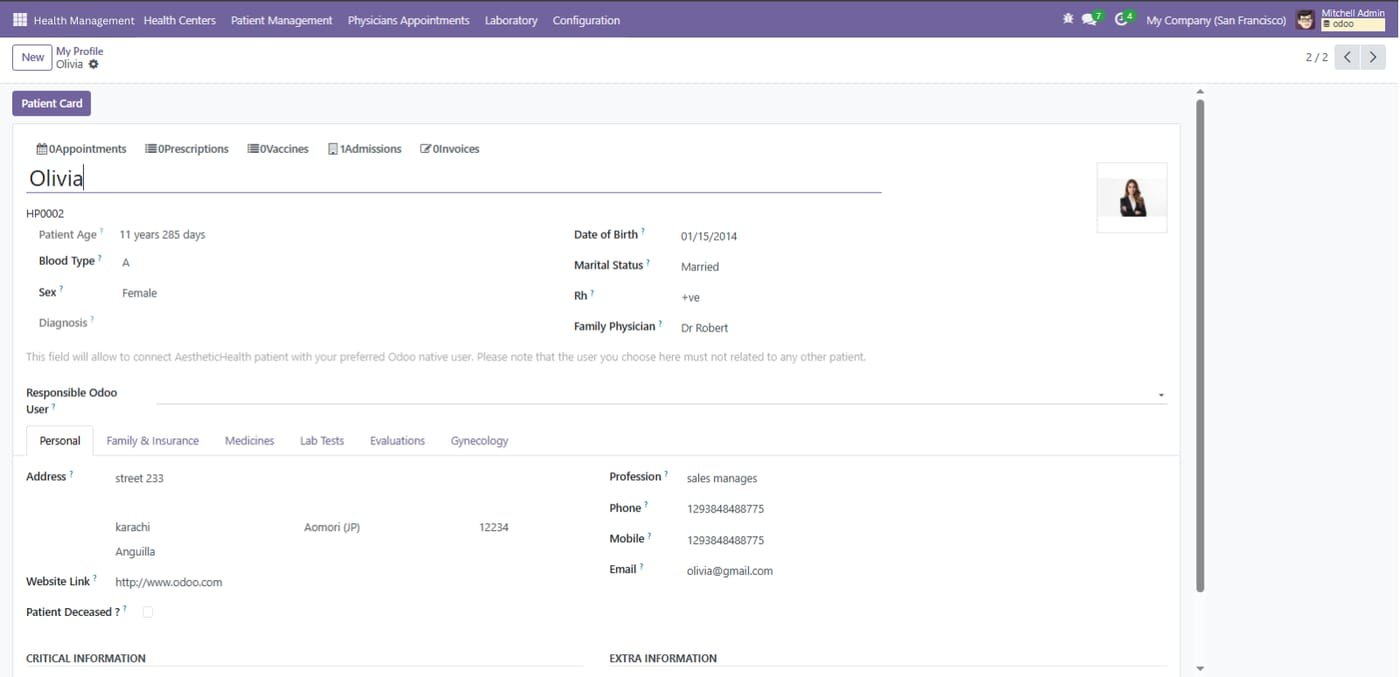Switch to the Medicines tab
The width and height of the screenshot is (1400, 677).
(x=250, y=441)
